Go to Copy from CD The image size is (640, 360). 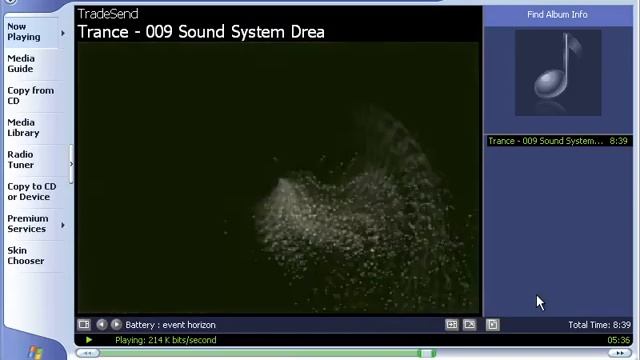point(31,96)
